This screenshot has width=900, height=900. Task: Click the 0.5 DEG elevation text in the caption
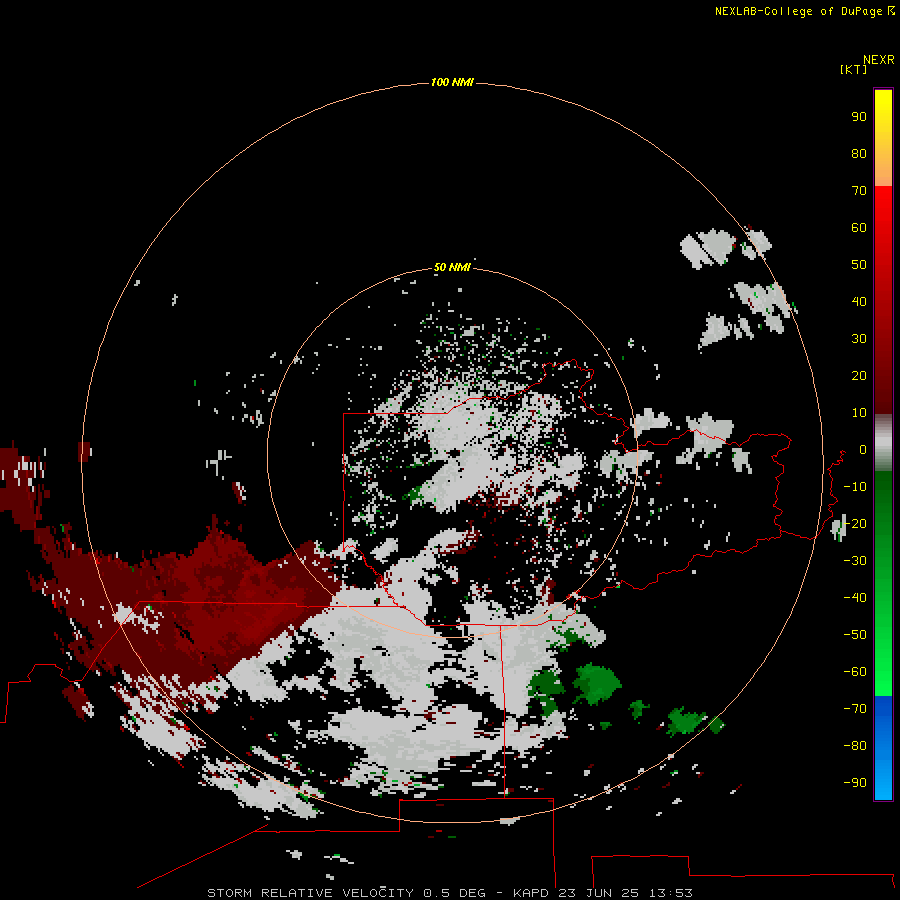tap(455, 893)
